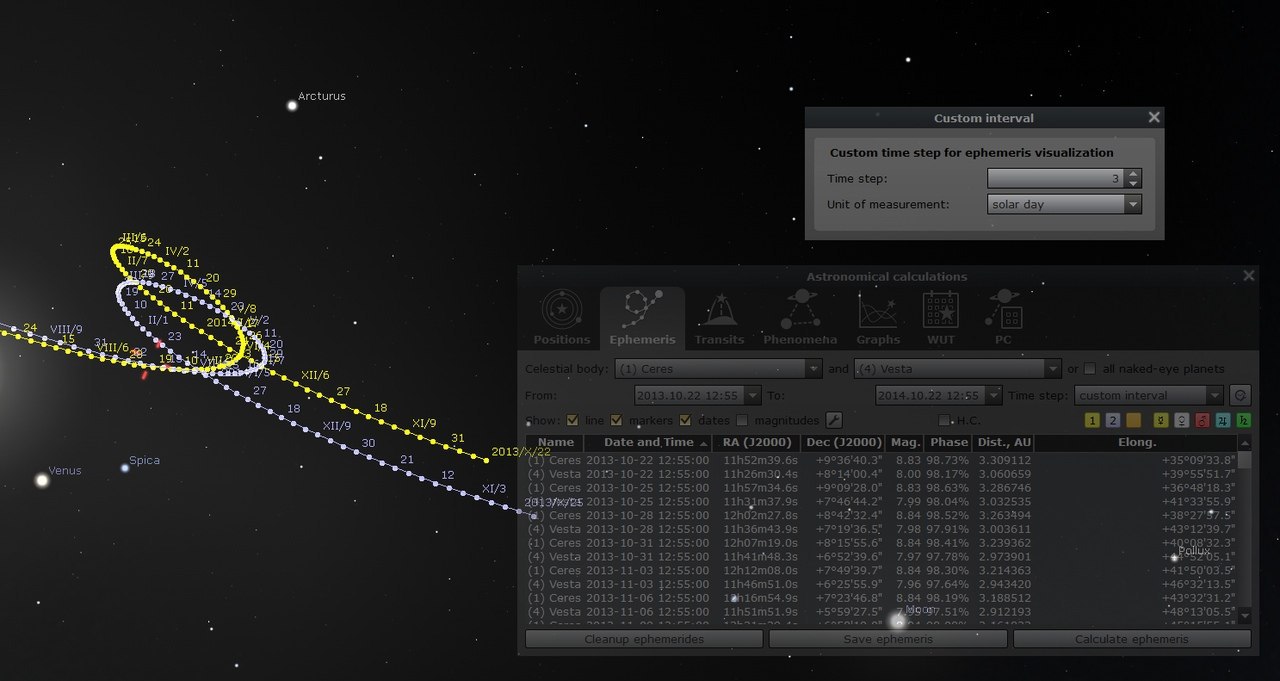Check all naked-eye planets option
Viewport: 1280px width, 681px height.
1090,368
